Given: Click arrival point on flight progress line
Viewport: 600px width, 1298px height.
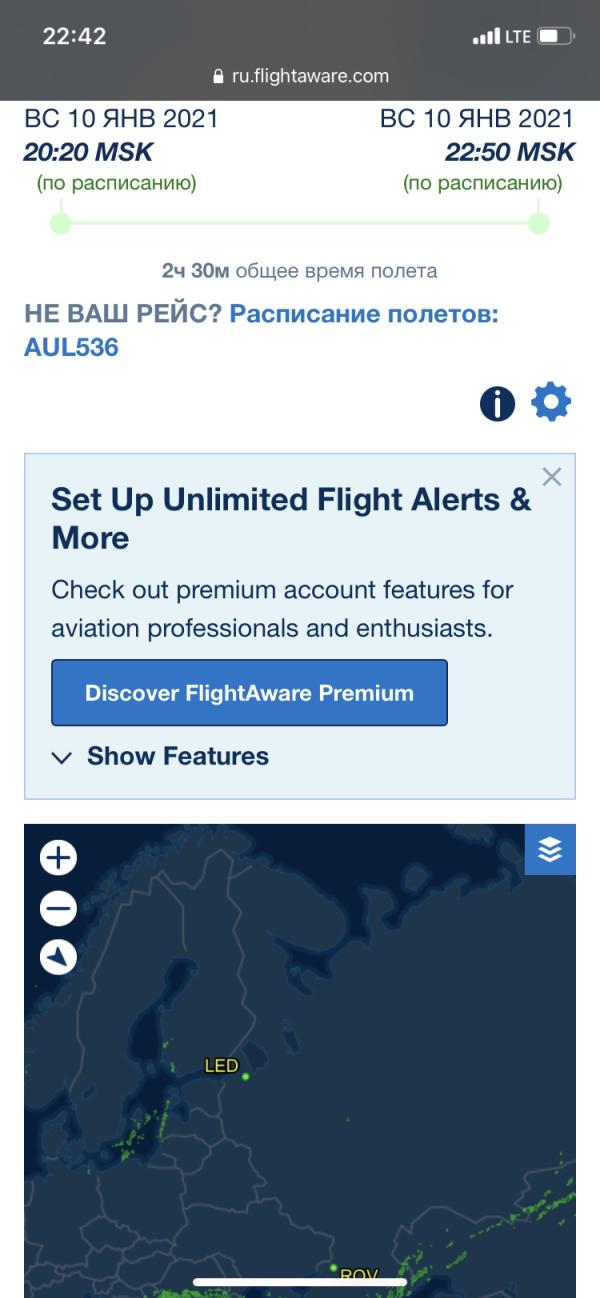Looking at the screenshot, I should coord(539,223).
